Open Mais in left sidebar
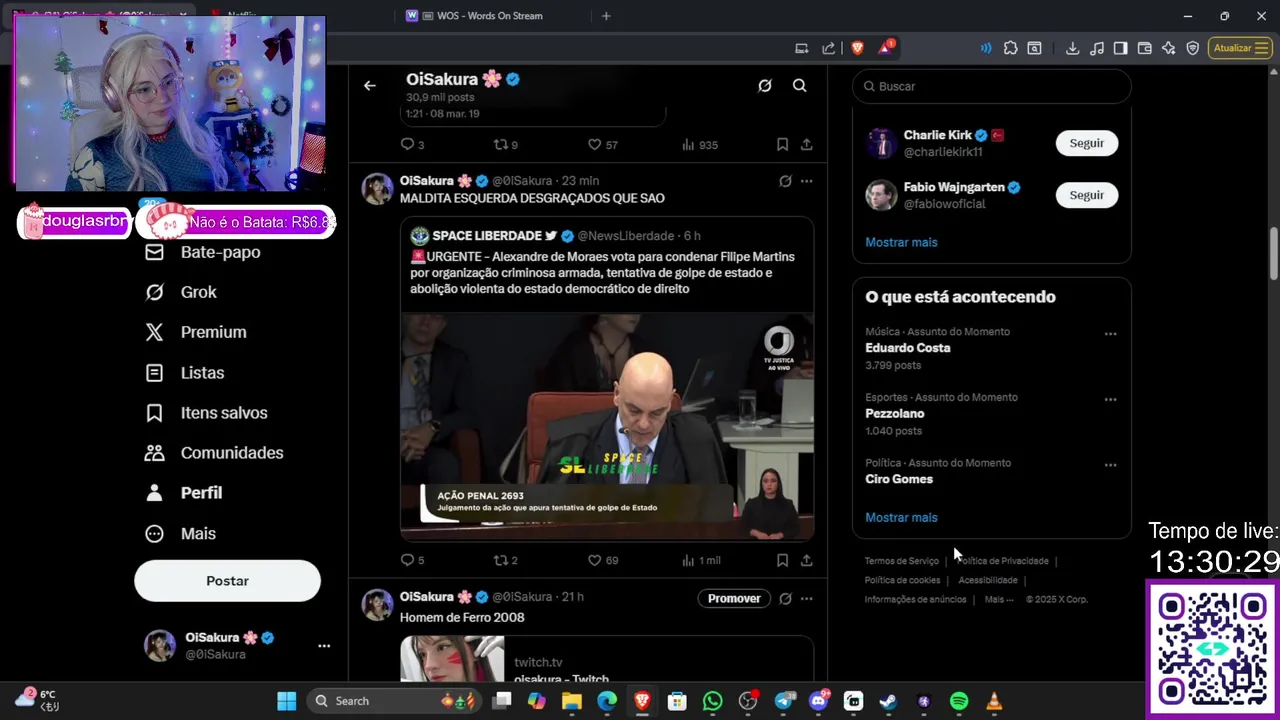The image size is (1280, 720). 181,533
